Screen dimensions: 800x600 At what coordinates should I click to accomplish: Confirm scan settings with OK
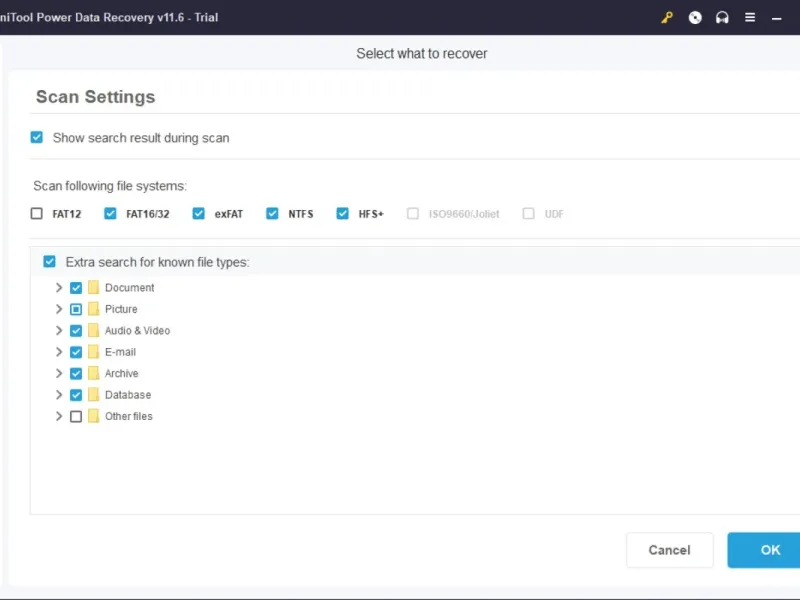point(764,550)
